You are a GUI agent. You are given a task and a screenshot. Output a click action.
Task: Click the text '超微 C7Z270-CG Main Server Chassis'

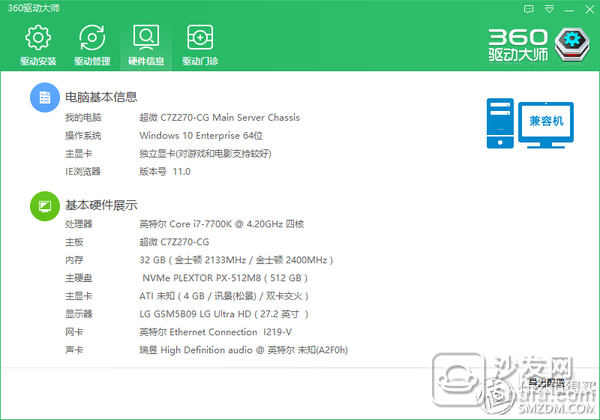[220, 117]
